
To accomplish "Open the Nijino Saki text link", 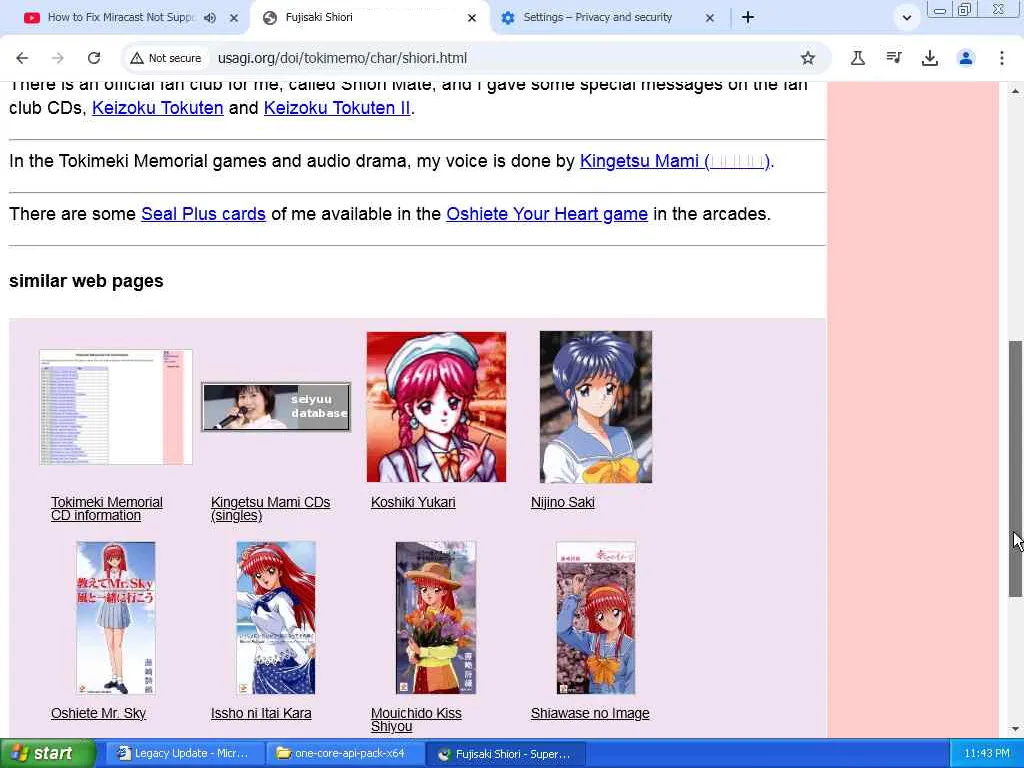I will (562, 502).
